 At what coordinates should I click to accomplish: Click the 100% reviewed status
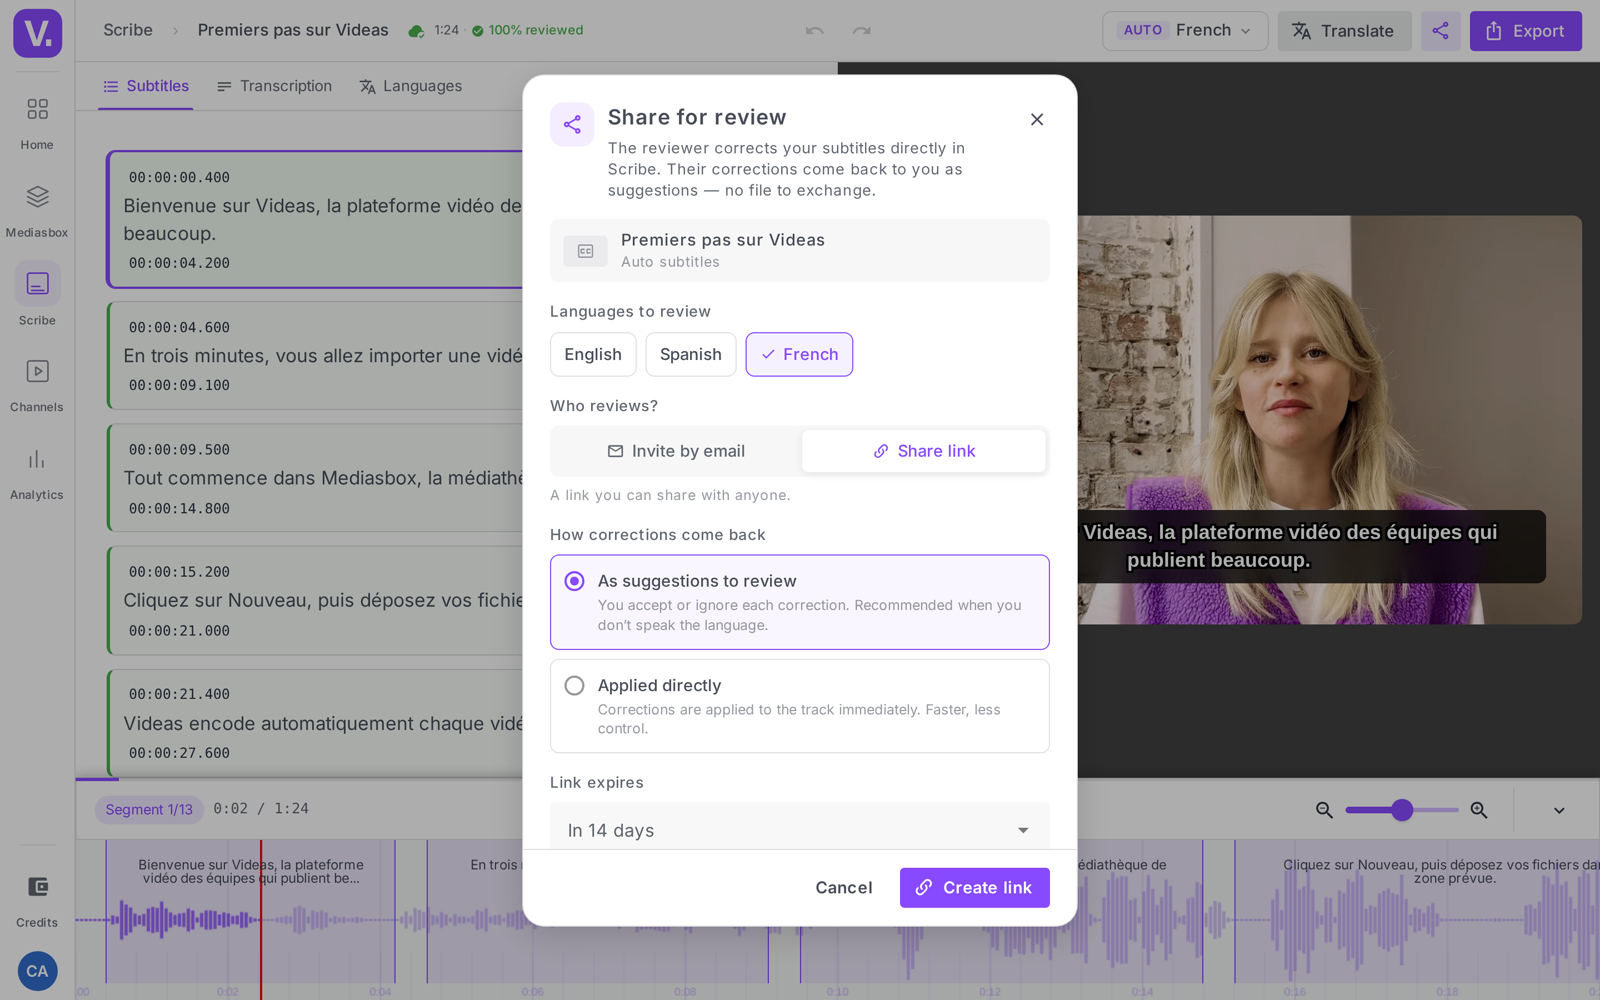pyautogui.click(x=528, y=30)
